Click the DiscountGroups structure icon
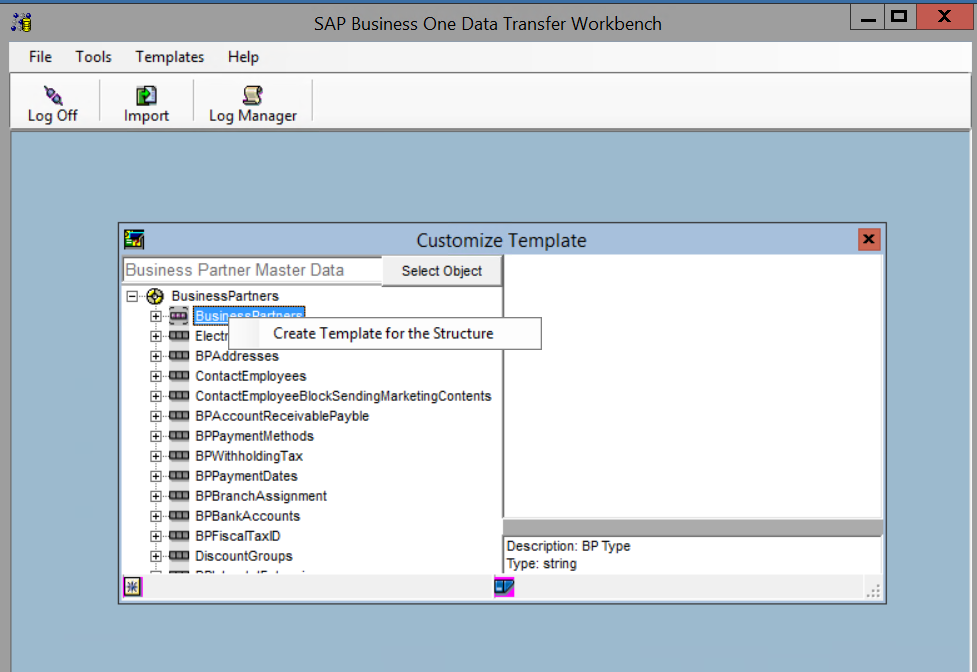Image resolution: width=977 pixels, height=672 pixels. (179, 555)
